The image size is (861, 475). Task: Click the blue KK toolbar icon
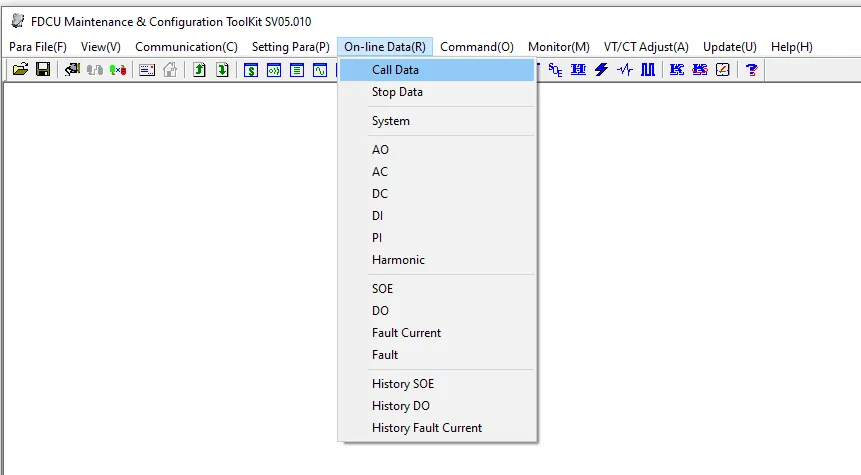click(x=676, y=70)
